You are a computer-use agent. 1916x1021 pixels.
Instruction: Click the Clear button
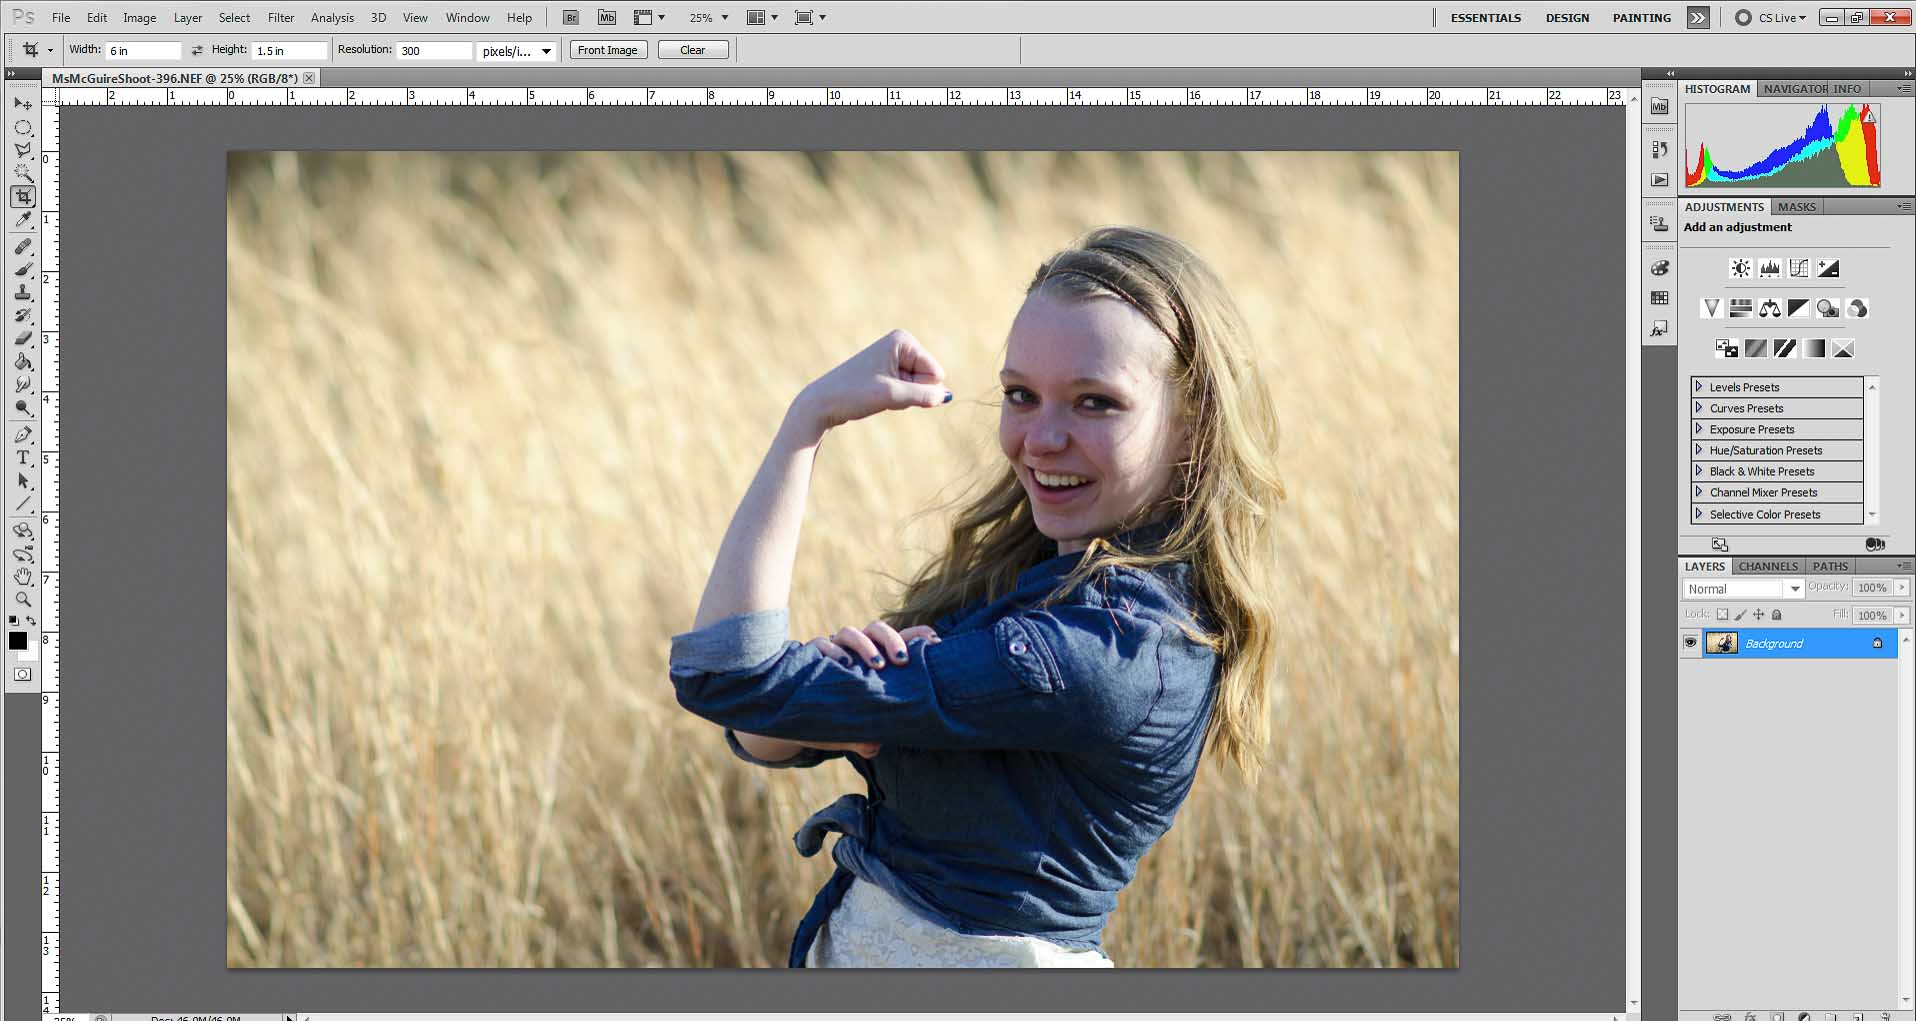(x=693, y=50)
